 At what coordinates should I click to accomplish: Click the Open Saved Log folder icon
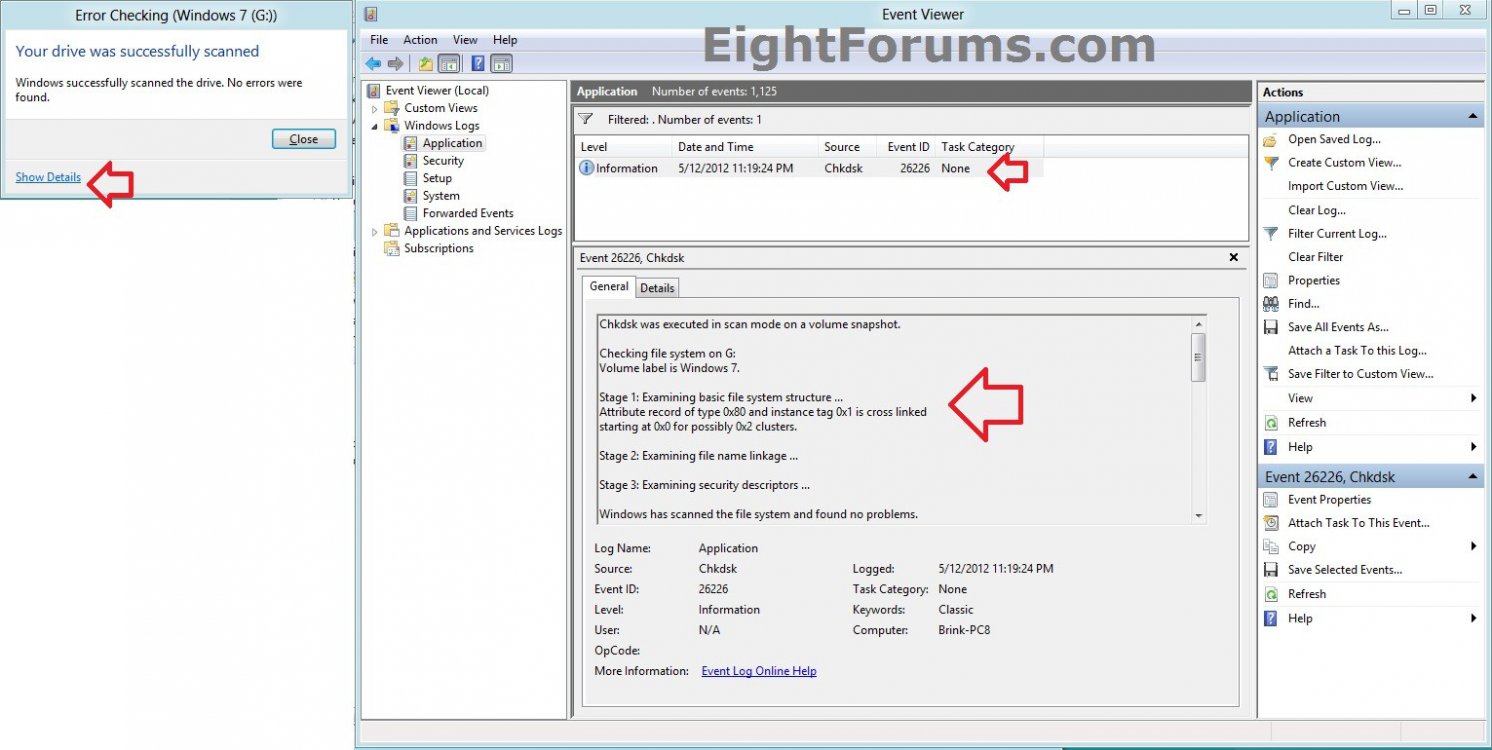pyautogui.click(x=1271, y=140)
